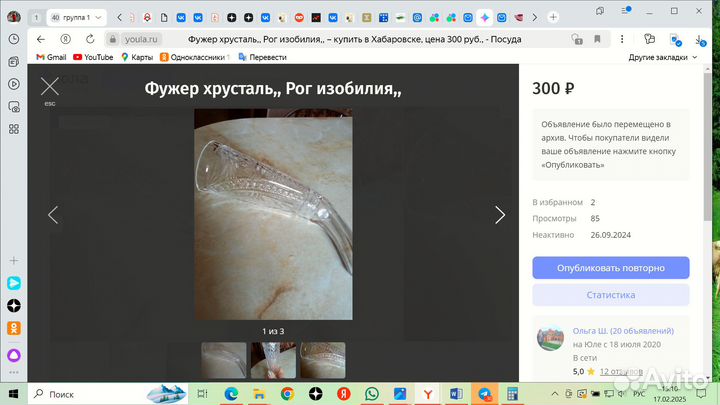Open the Windows Start menu
This screenshot has width=720, height=405.
pos(13,394)
